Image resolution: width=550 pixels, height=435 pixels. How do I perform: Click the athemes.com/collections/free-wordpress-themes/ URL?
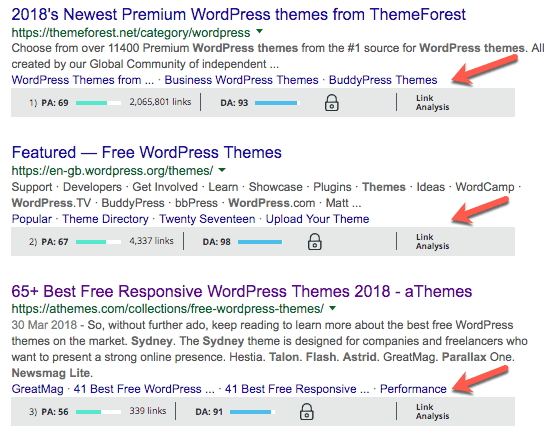click(x=168, y=309)
